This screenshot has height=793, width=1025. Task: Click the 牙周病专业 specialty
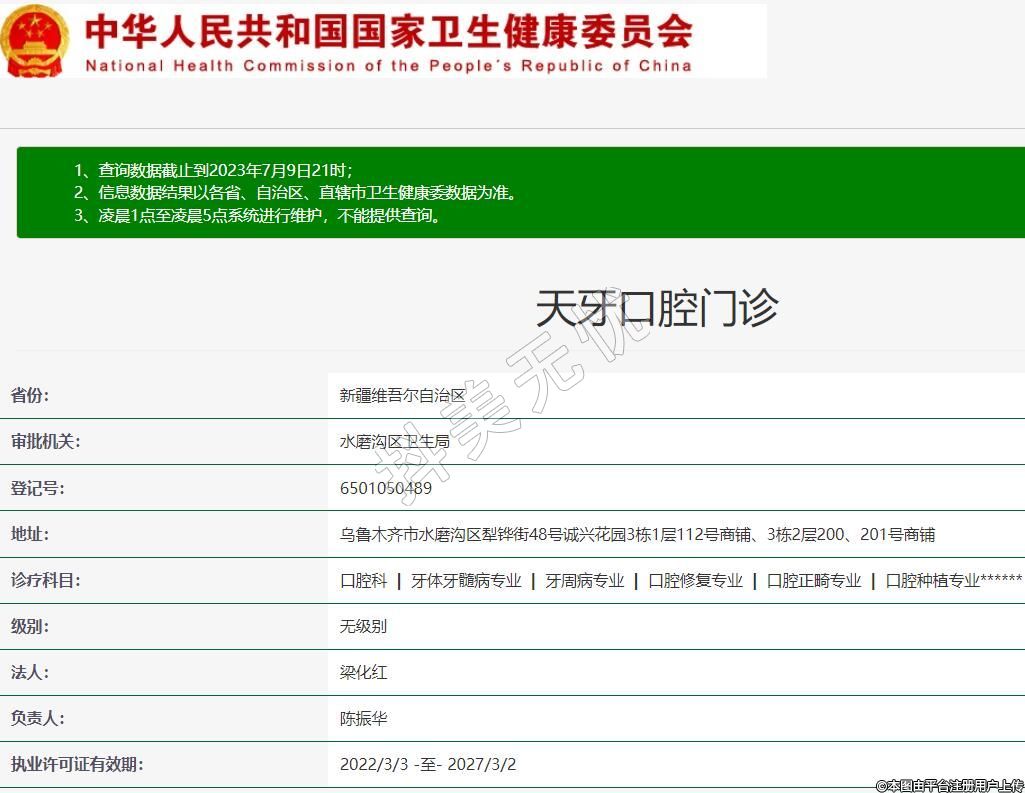(584, 581)
